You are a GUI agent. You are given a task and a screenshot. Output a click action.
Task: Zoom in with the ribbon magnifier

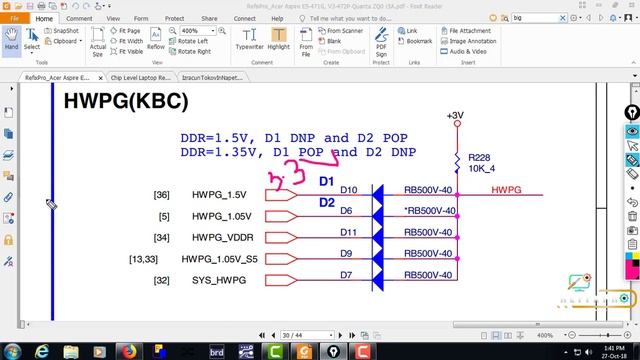(x=222, y=31)
